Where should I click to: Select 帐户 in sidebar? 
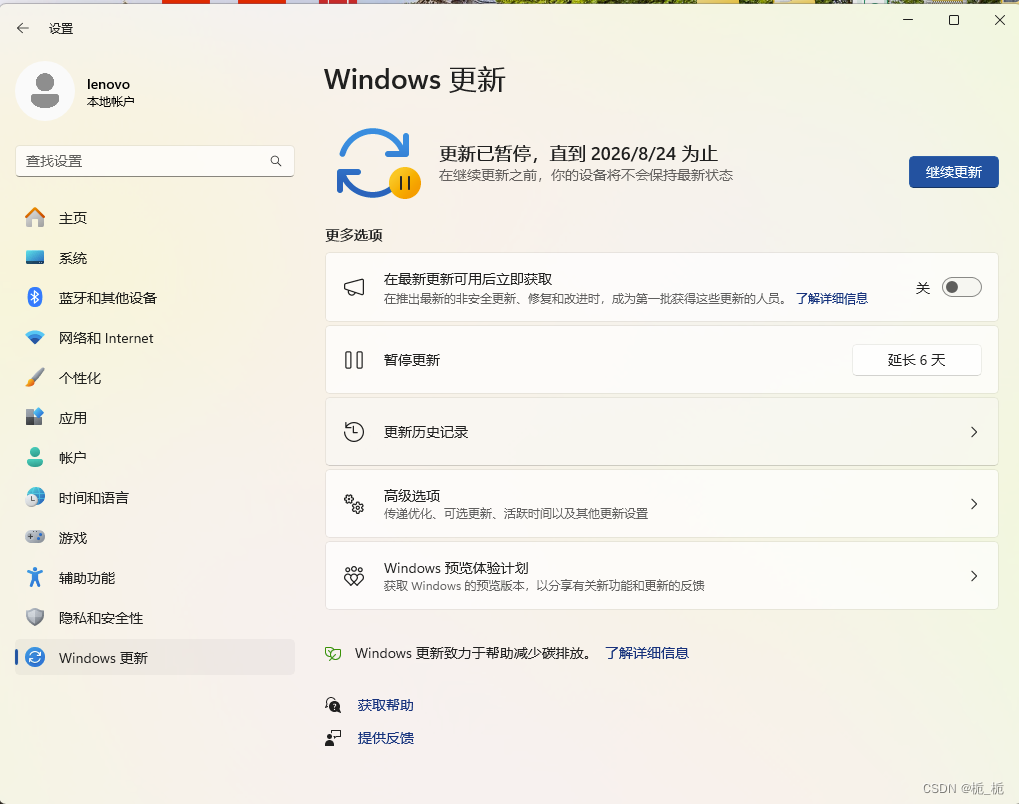tap(155, 458)
